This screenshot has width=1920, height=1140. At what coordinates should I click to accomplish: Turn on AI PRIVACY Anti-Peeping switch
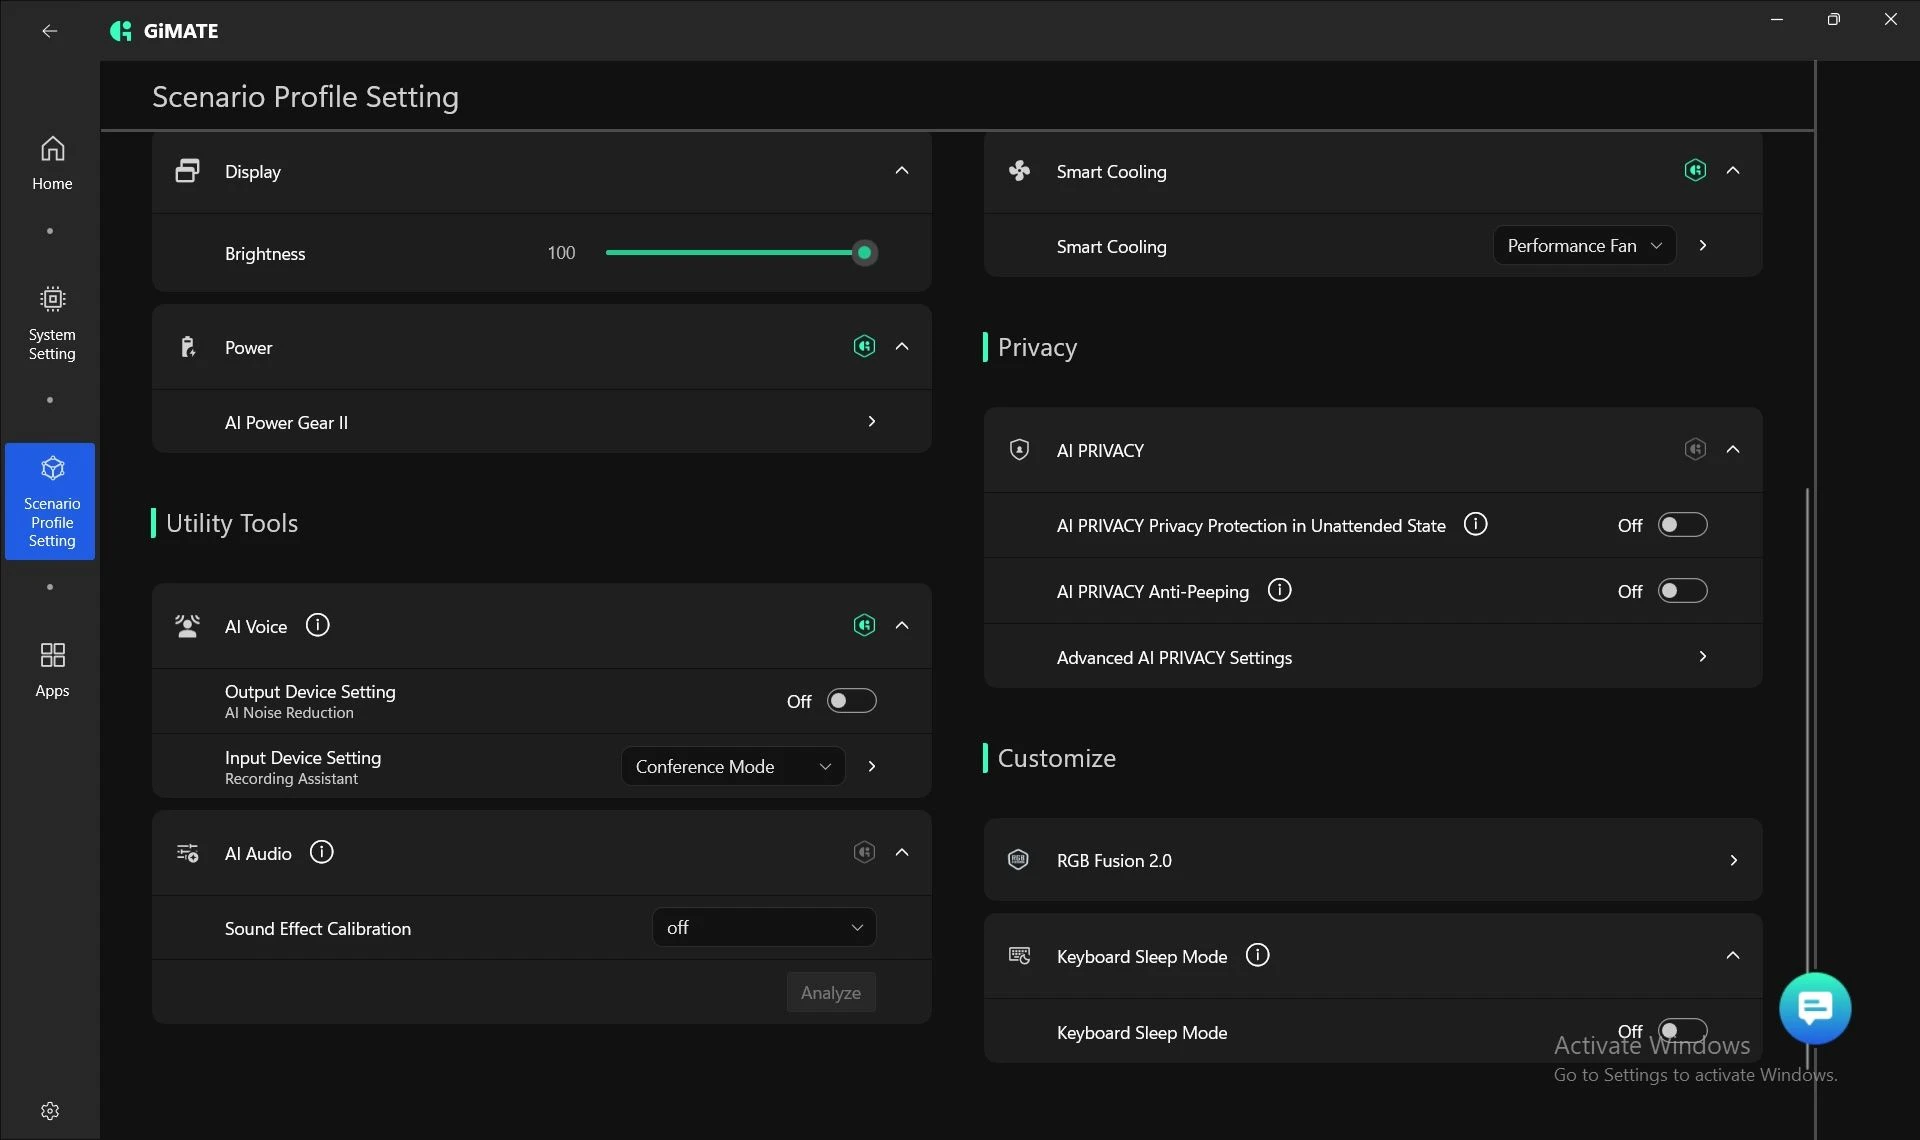1682,590
